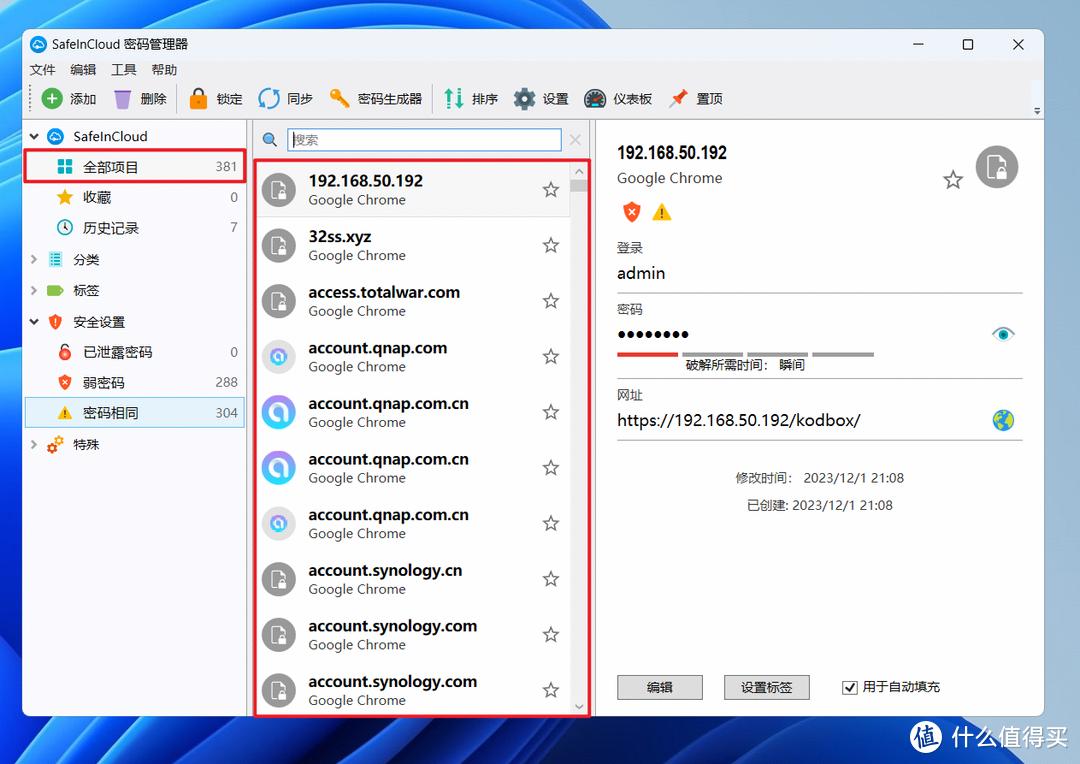Star the 32ss.xyz entry as favorite
Image resolution: width=1080 pixels, height=764 pixels.
(550, 245)
